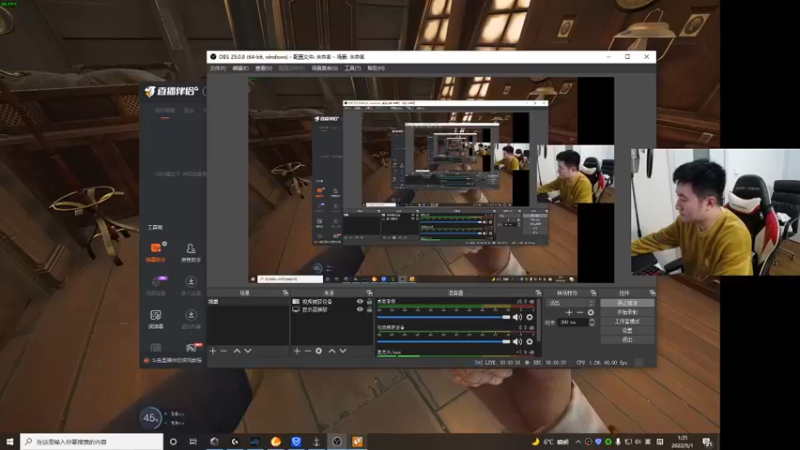Adjust the 桌面音频 volume slider
Image resolution: width=800 pixels, height=450 pixels.
pyautogui.click(x=444, y=317)
